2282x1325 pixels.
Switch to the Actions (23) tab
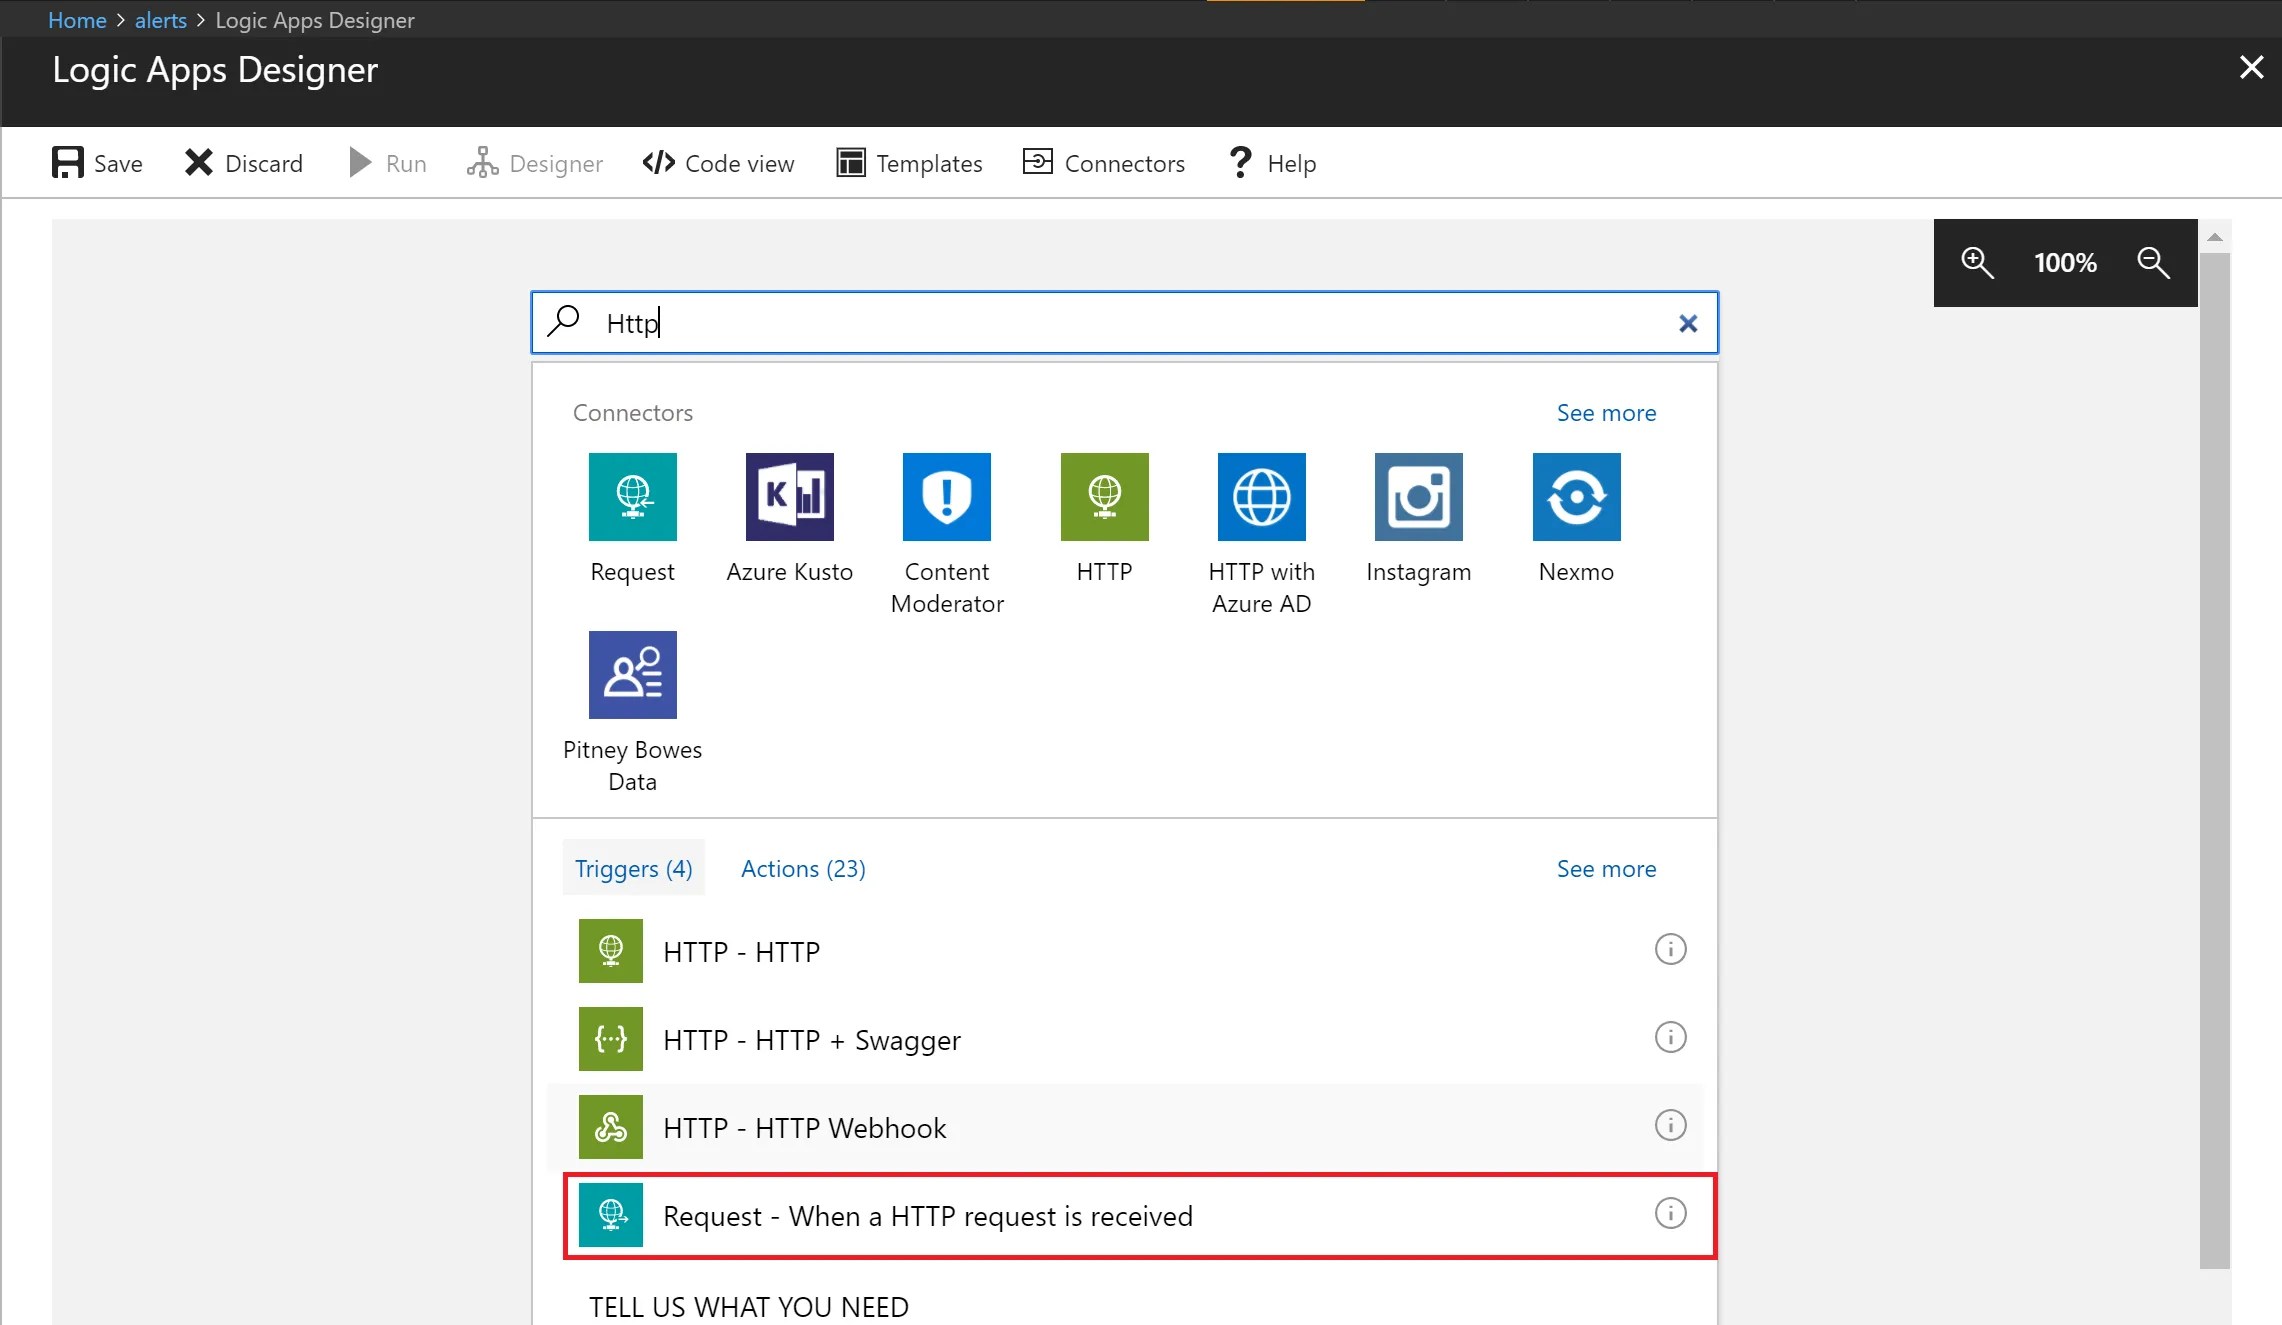(803, 868)
